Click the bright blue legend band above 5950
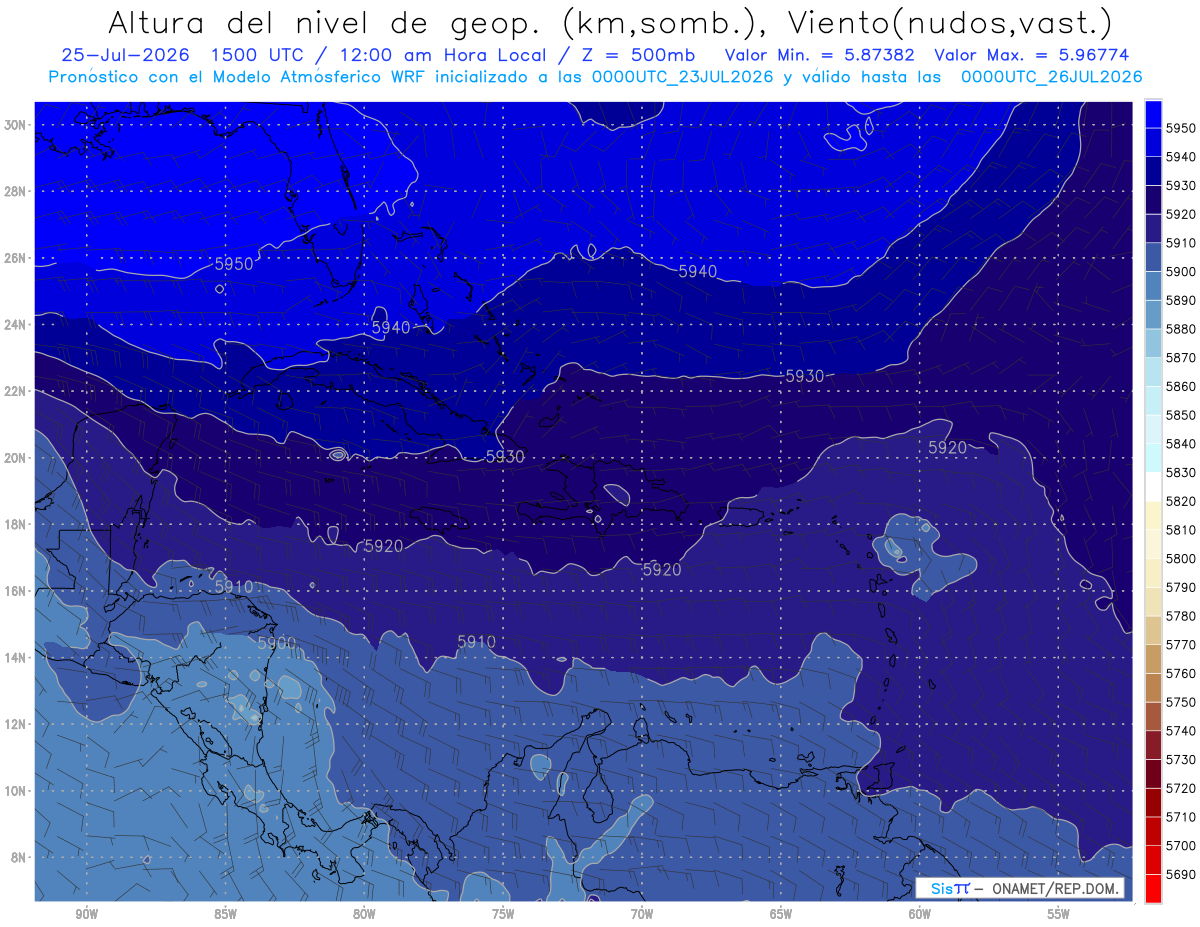This screenshot has width=1200, height=927. [1153, 113]
